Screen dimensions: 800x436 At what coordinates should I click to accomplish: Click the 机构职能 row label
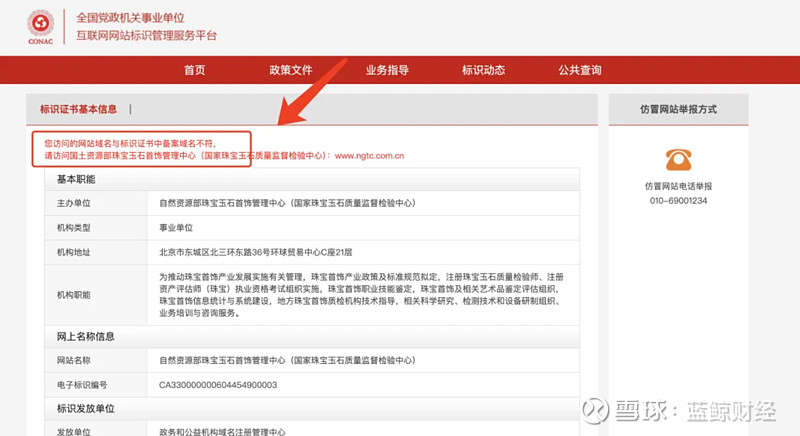pyautogui.click(x=73, y=295)
